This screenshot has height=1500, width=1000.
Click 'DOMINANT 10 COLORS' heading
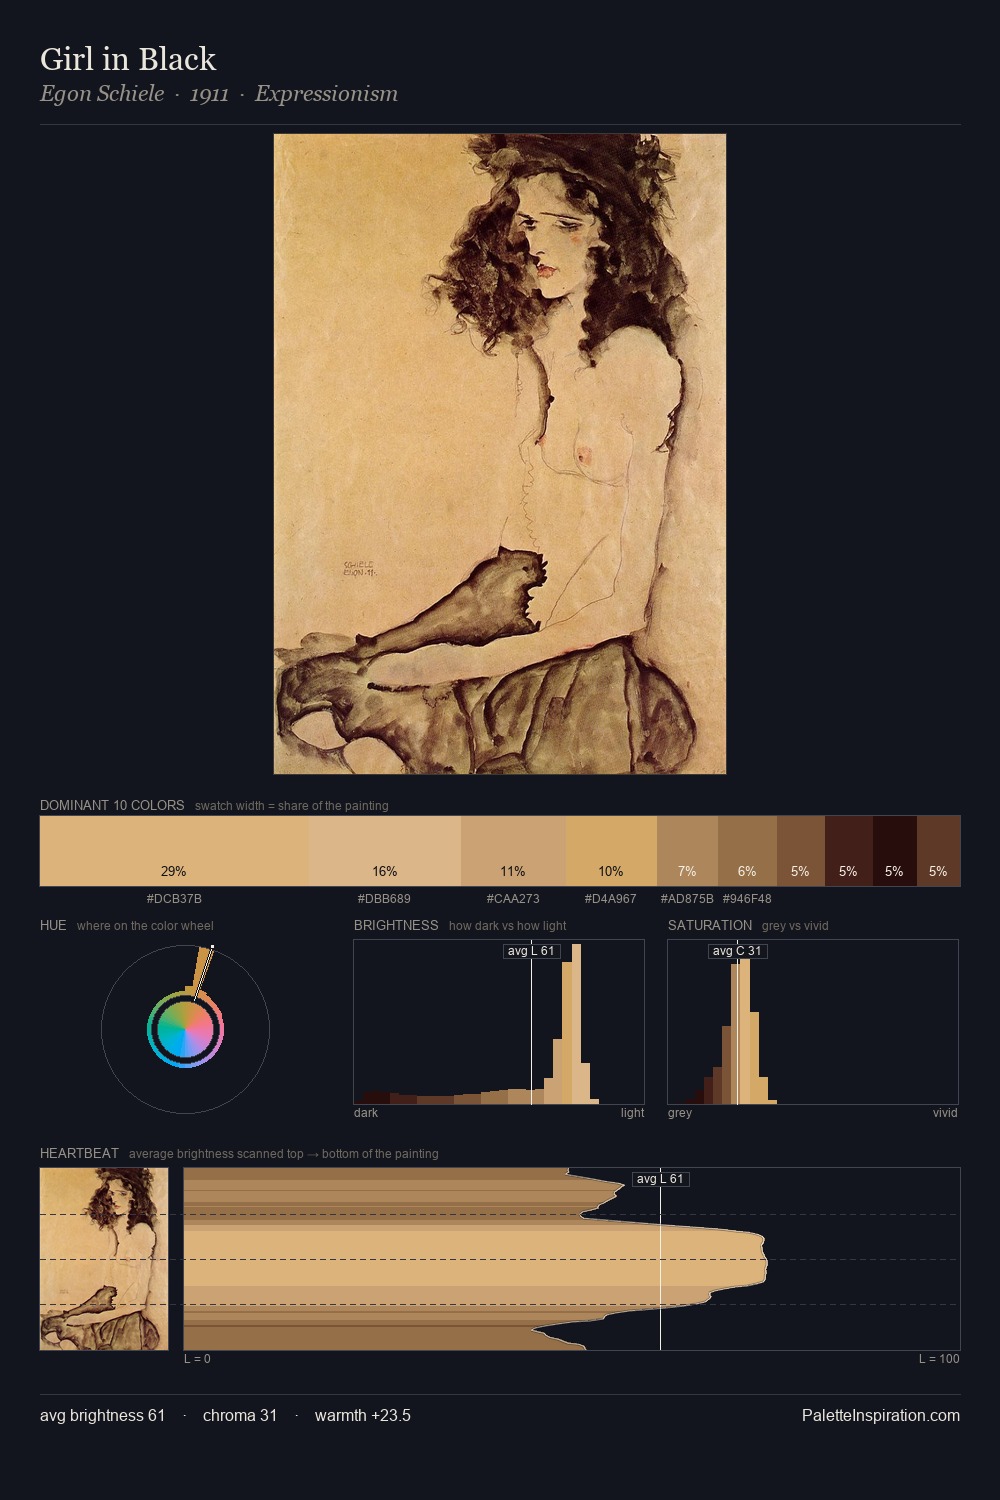point(112,805)
